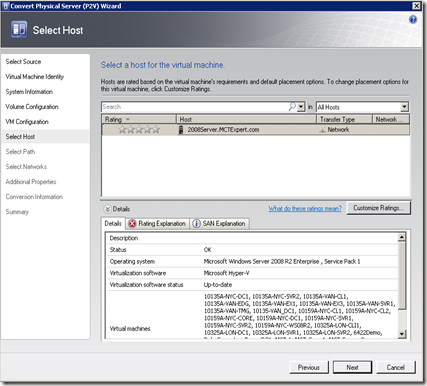Click the Additional Properties step
This screenshot has width=427, height=386.
point(31,182)
